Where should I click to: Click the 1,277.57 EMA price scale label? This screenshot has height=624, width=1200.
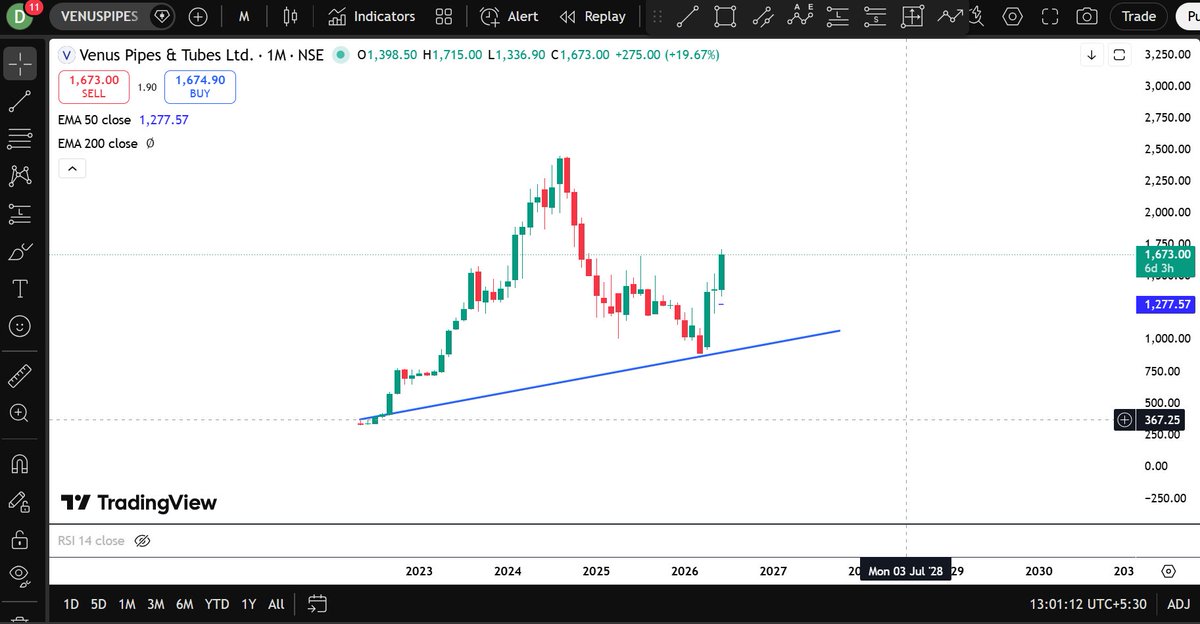pos(1165,304)
